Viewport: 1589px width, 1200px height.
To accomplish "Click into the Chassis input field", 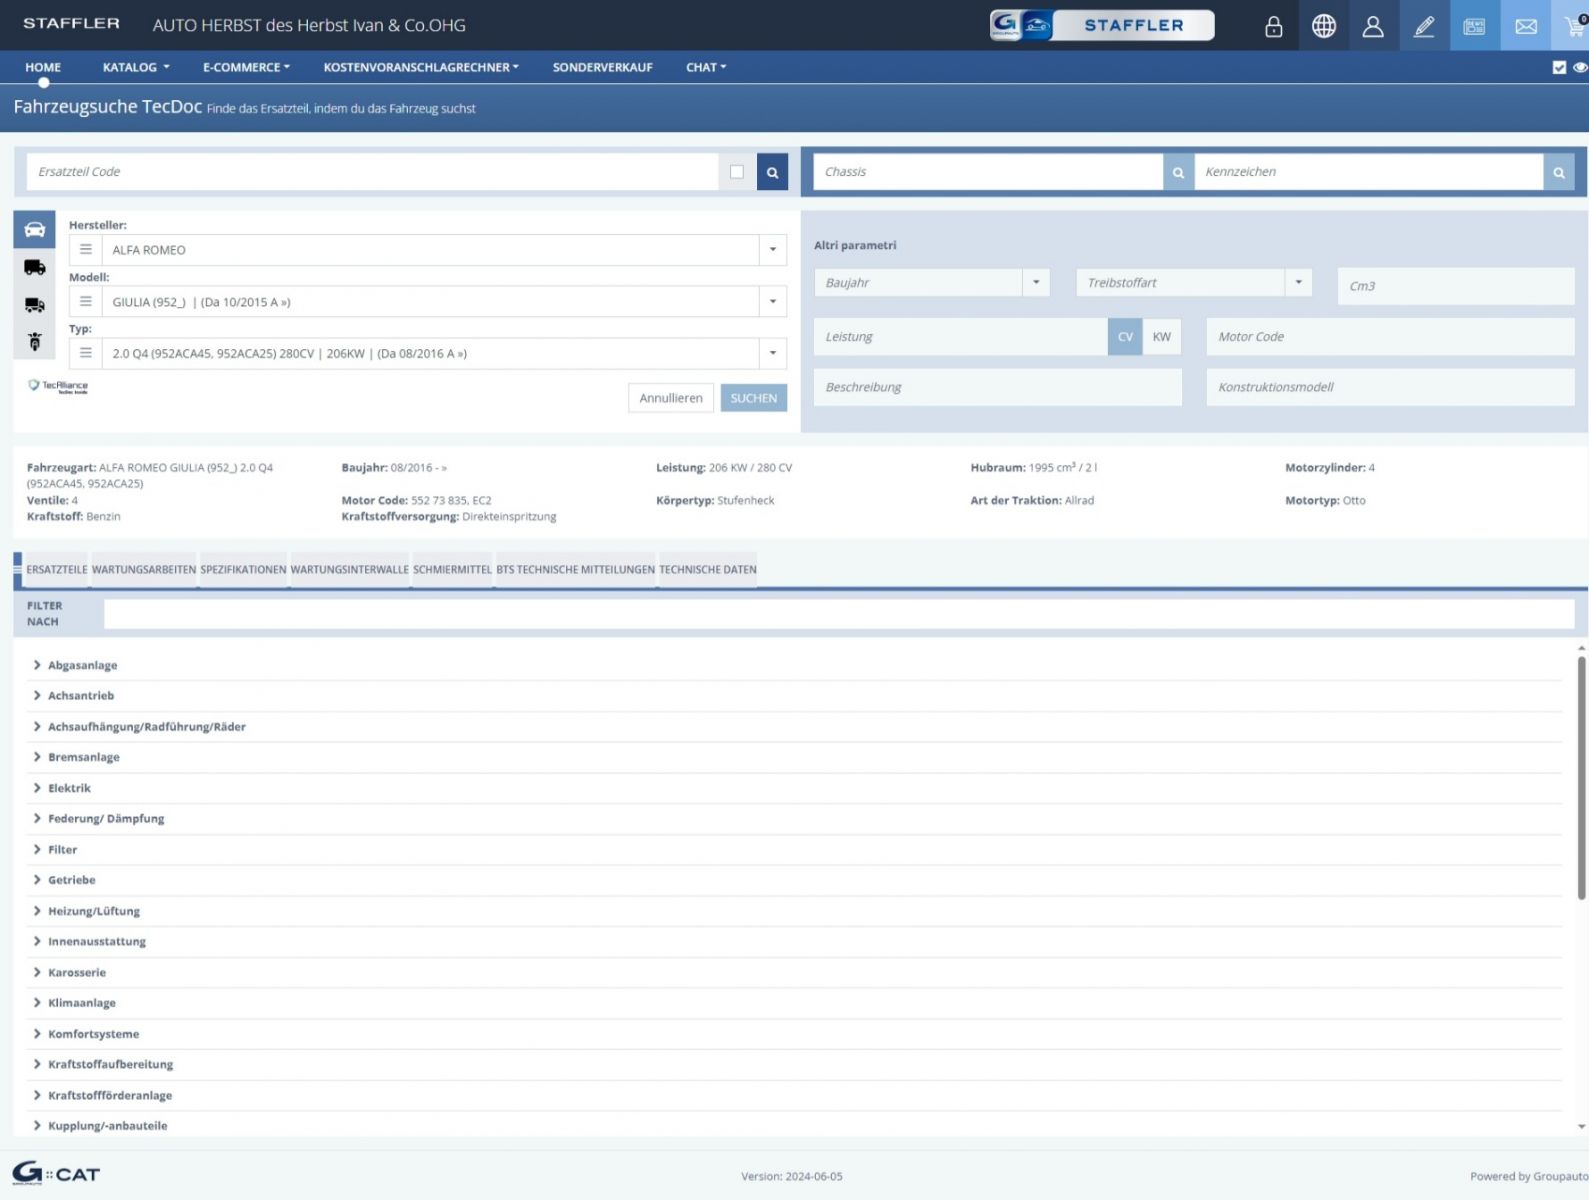I will (988, 172).
